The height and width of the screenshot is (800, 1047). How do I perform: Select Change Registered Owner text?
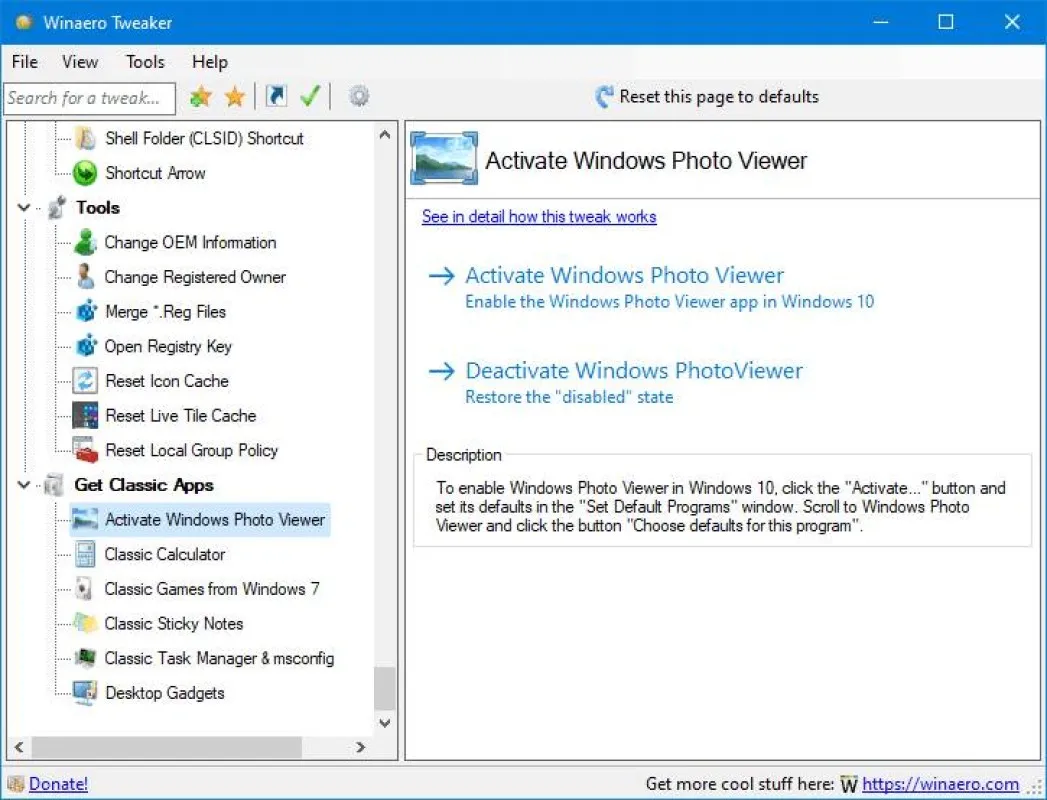coord(195,277)
